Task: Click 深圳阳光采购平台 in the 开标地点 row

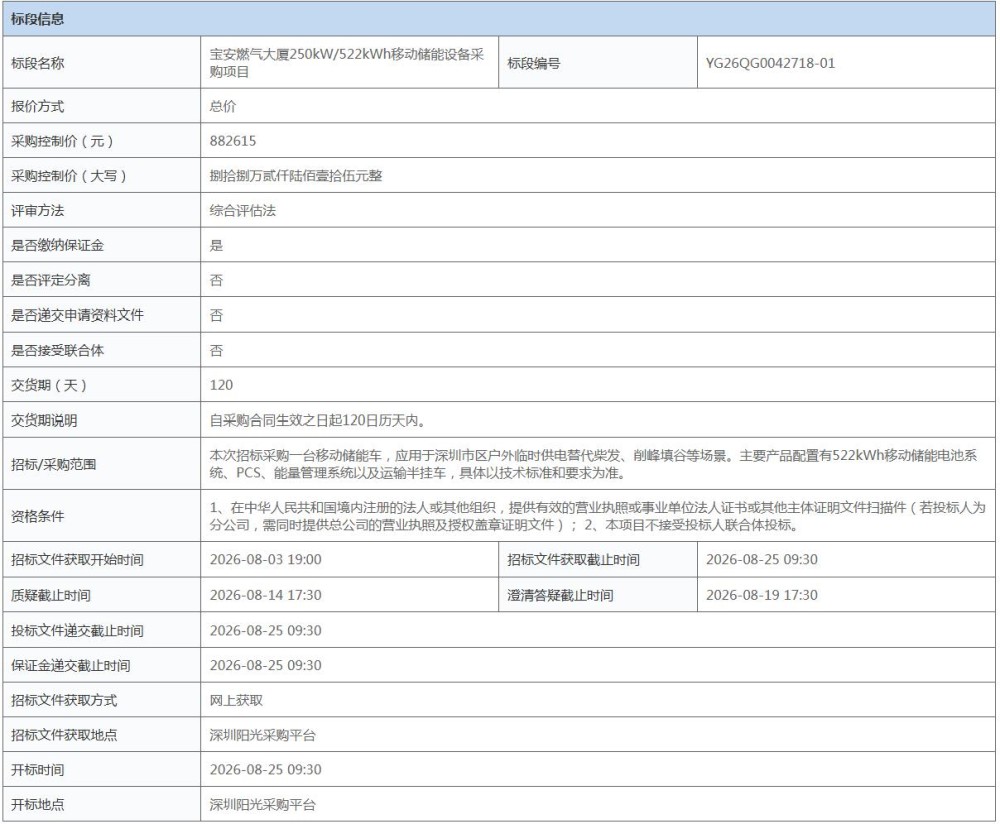Action: (x=263, y=805)
